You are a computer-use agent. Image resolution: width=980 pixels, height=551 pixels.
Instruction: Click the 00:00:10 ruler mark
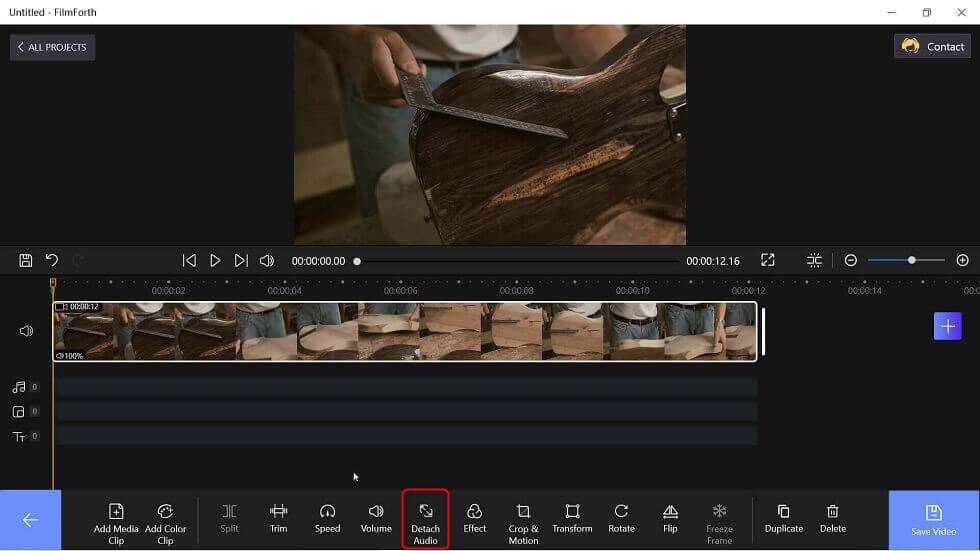(x=632, y=290)
